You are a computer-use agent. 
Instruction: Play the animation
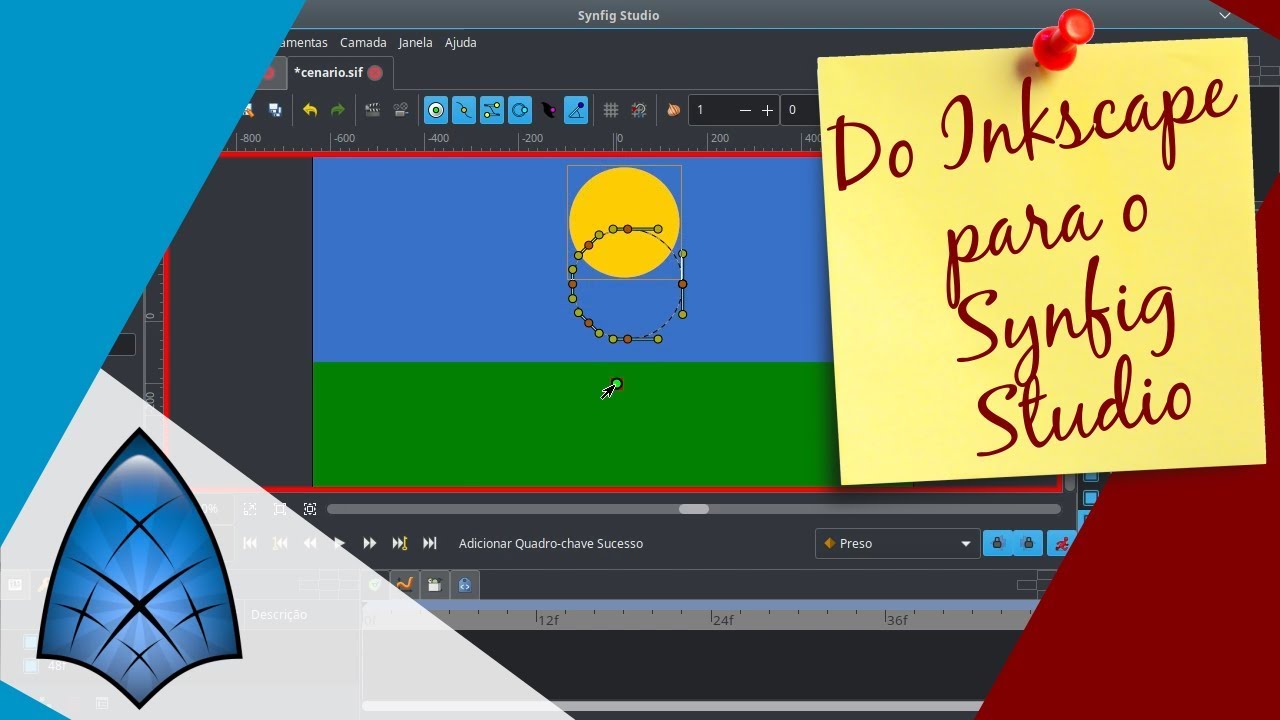coord(339,543)
